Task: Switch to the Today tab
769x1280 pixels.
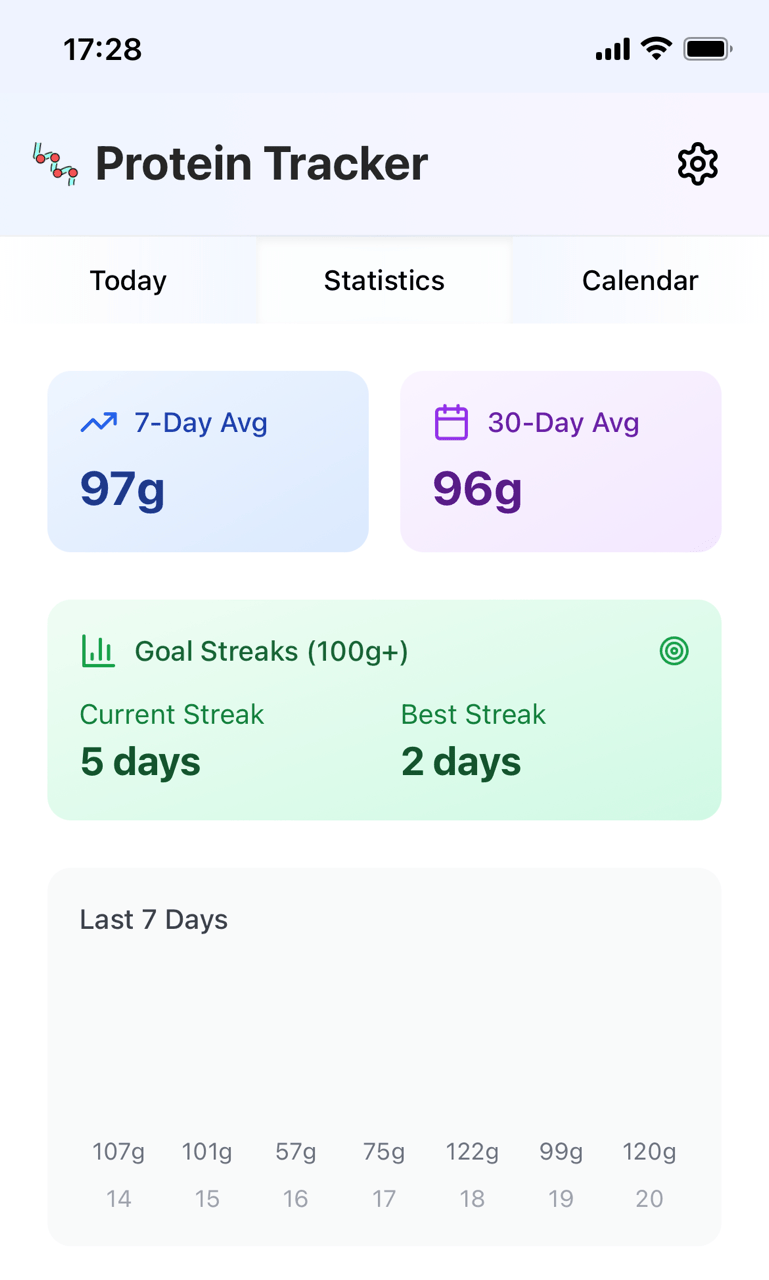Action: click(128, 281)
